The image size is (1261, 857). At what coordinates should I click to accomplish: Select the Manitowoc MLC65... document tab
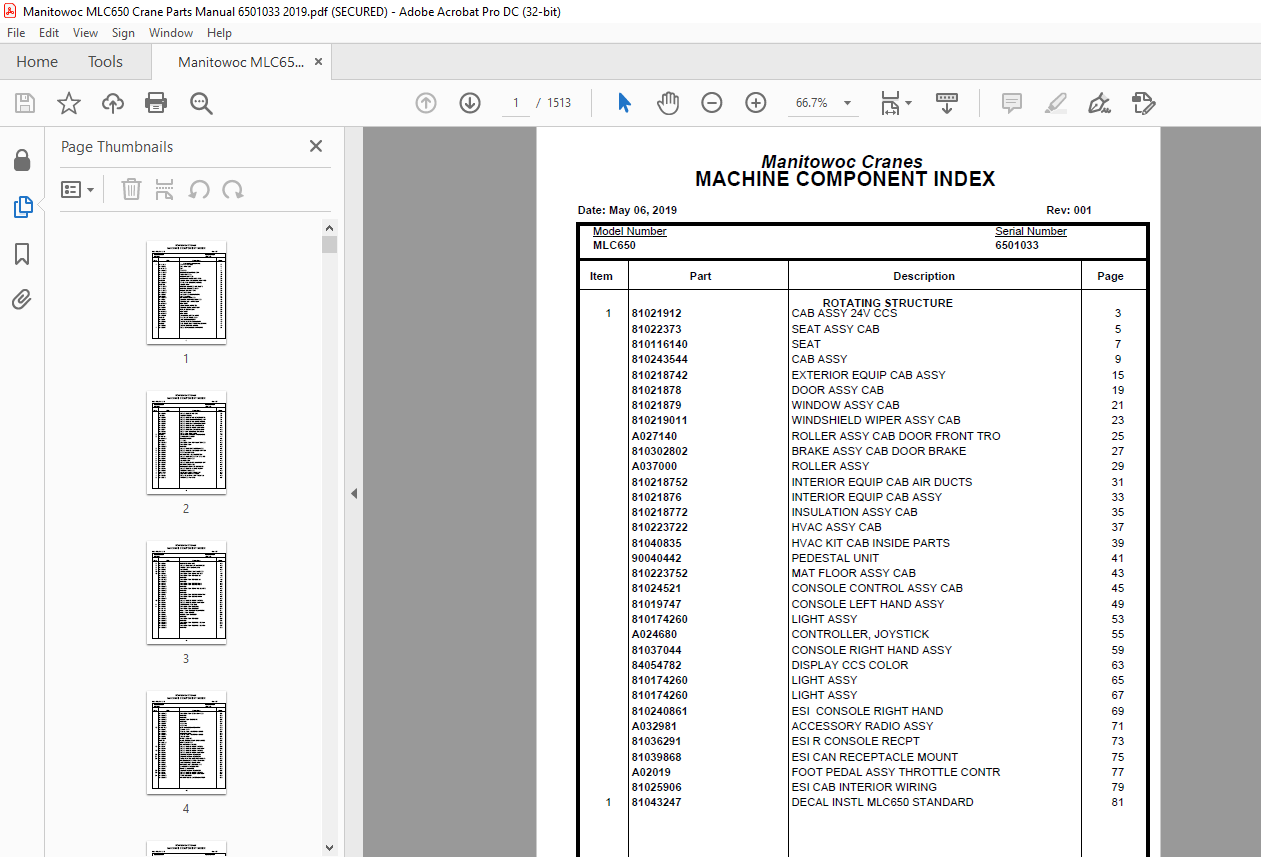click(241, 62)
